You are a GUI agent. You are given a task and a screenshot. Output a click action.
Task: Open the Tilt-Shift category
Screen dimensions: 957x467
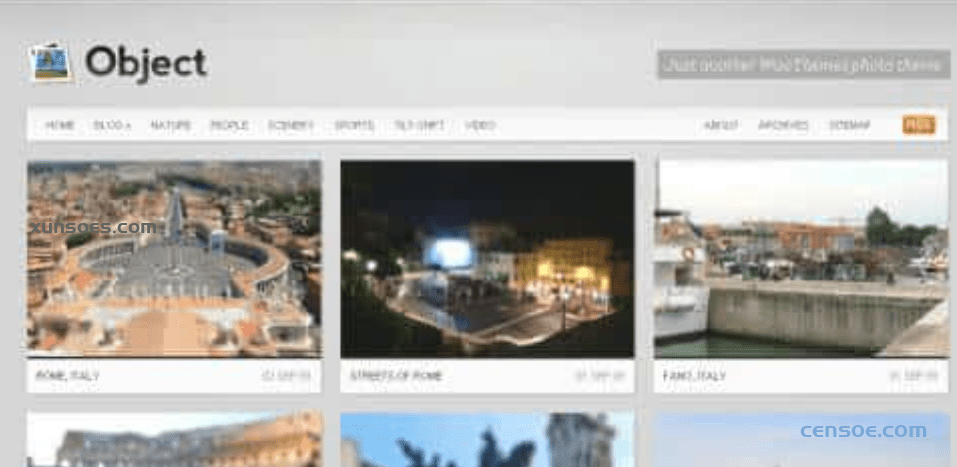click(x=419, y=126)
